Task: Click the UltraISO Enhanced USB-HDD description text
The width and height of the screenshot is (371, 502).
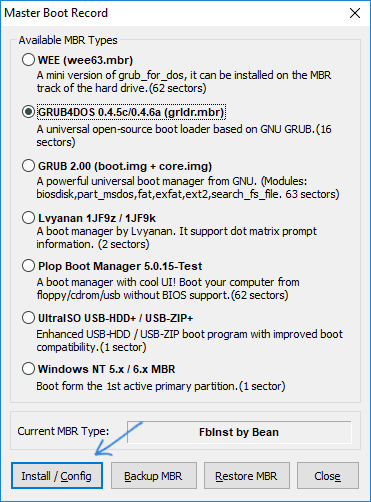Action: pyautogui.click(x=190, y=341)
